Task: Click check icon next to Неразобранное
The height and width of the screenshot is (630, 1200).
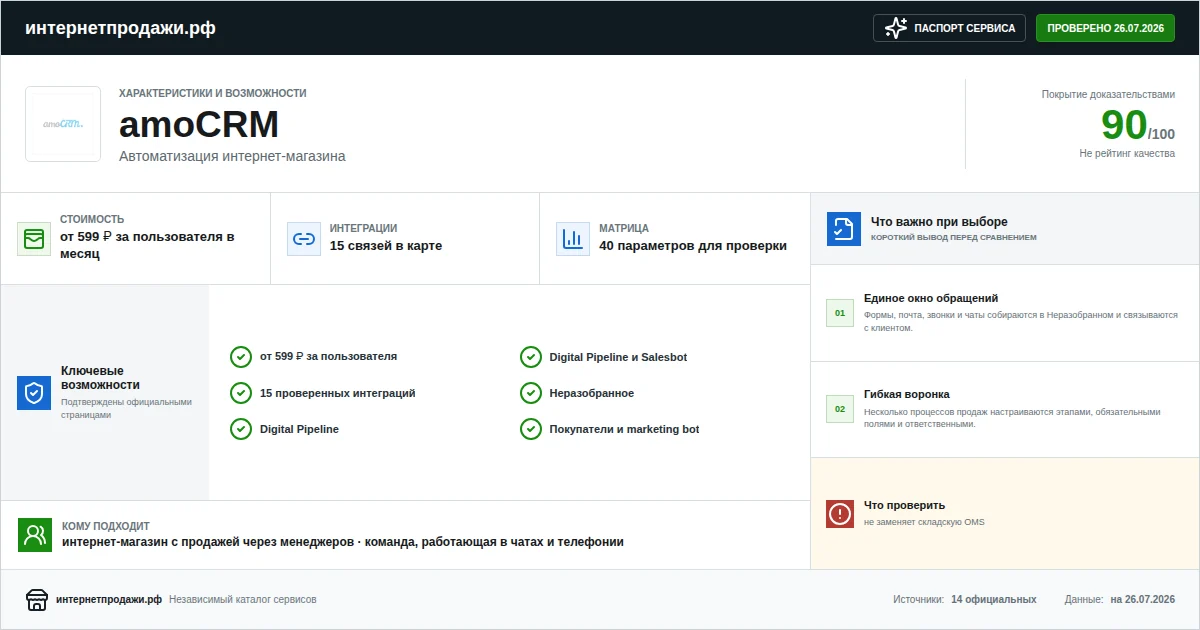Action: click(x=531, y=393)
